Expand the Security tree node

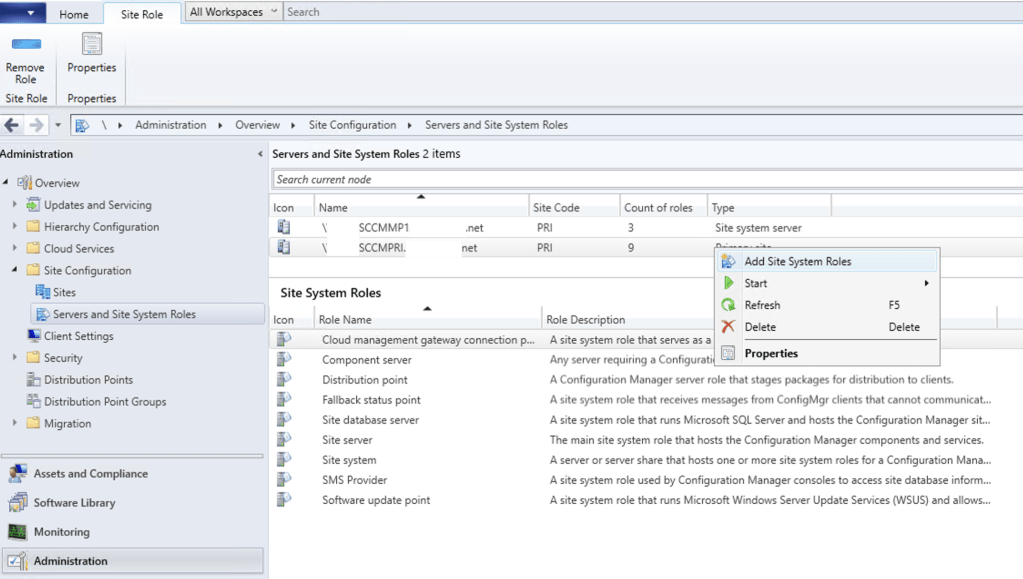click(15, 358)
